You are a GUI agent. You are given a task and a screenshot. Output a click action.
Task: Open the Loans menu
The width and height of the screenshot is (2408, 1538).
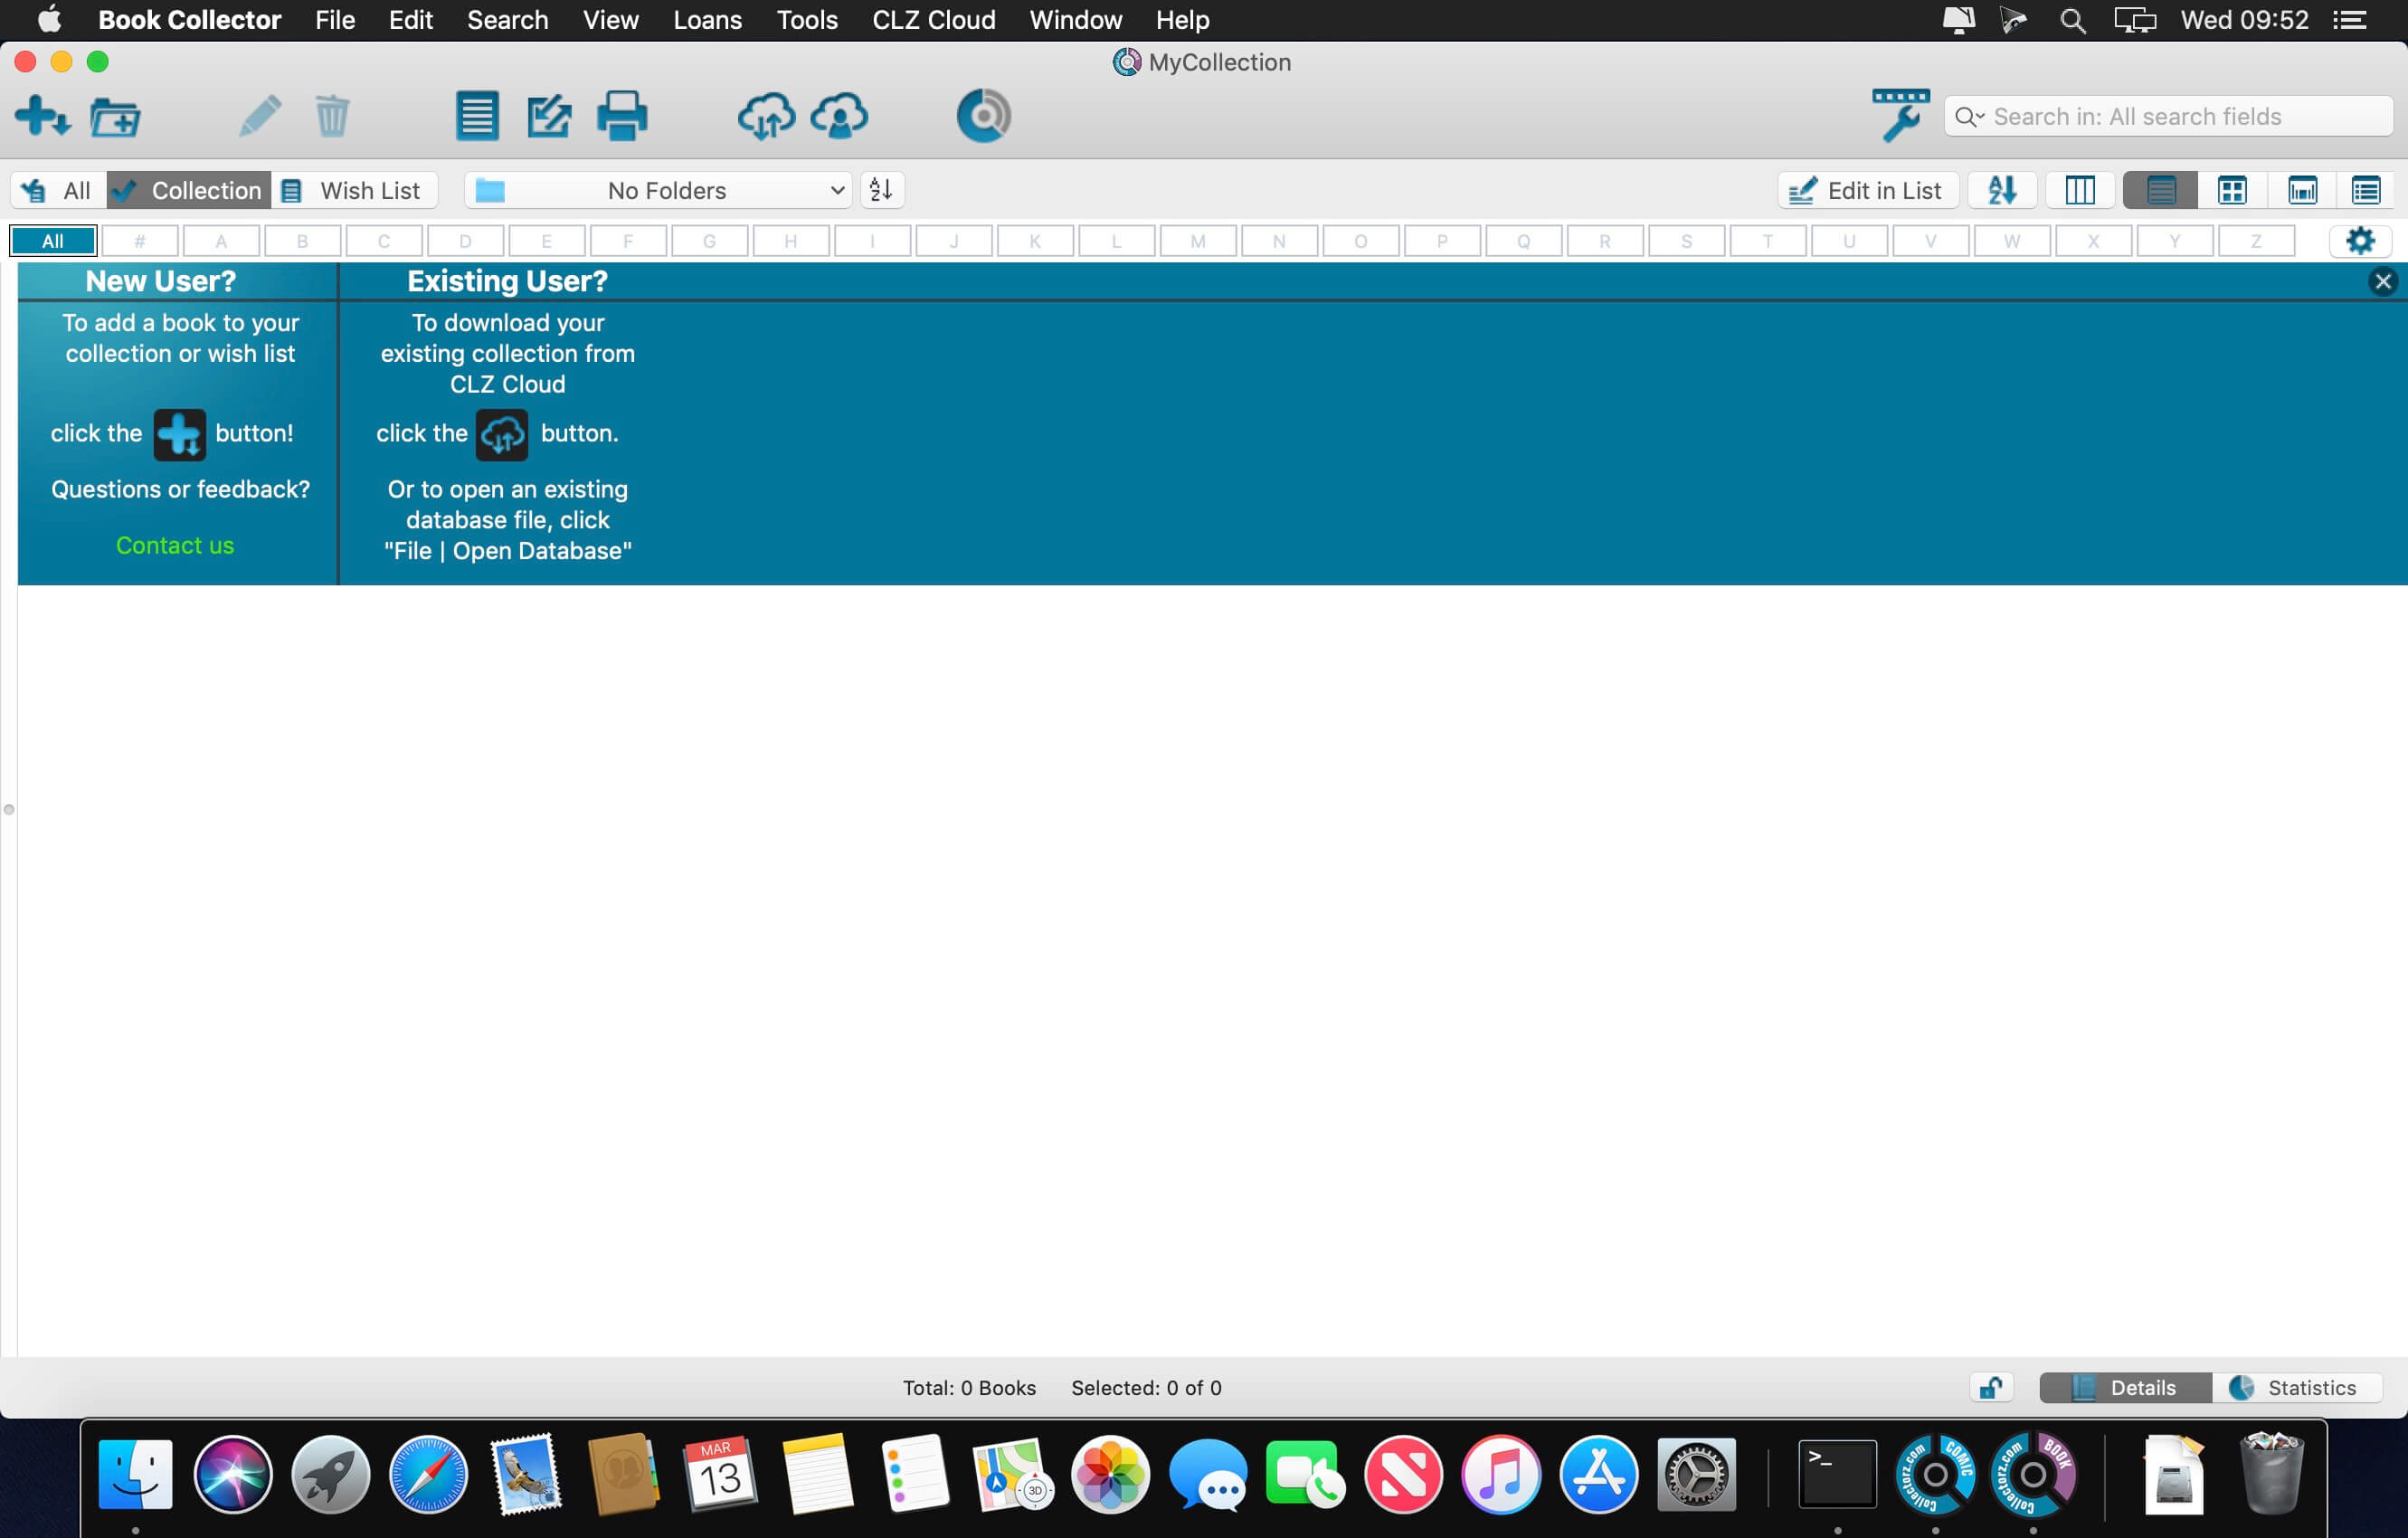(707, 20)
